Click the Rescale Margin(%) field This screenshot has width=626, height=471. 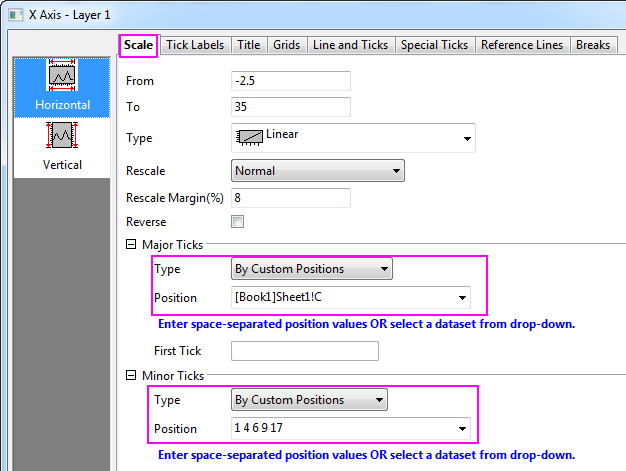290,197
